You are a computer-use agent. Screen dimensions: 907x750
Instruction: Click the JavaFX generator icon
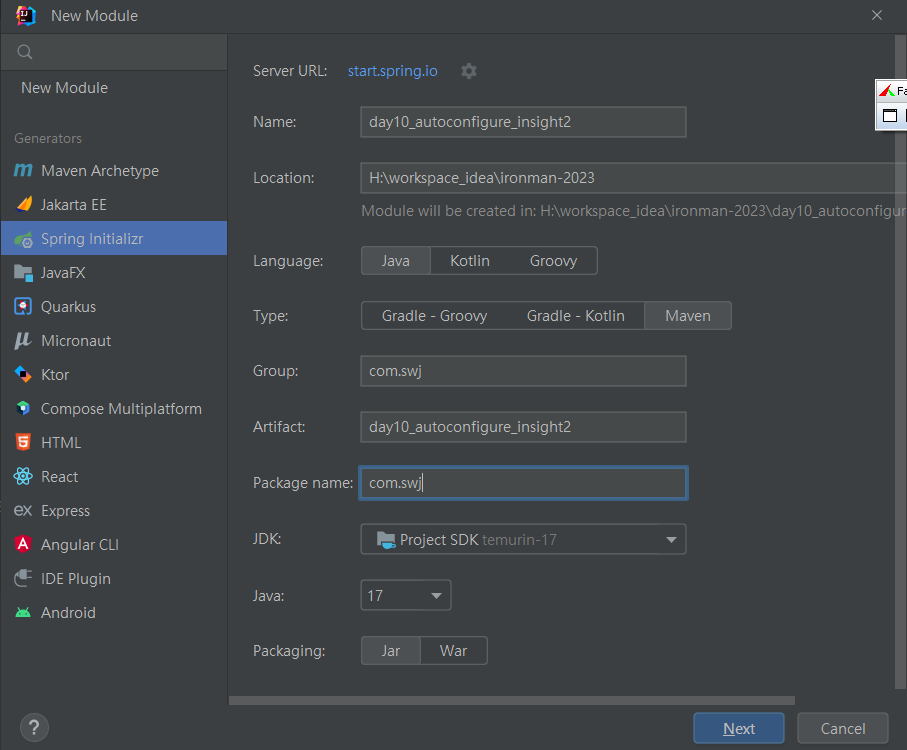tap(24, 272)
